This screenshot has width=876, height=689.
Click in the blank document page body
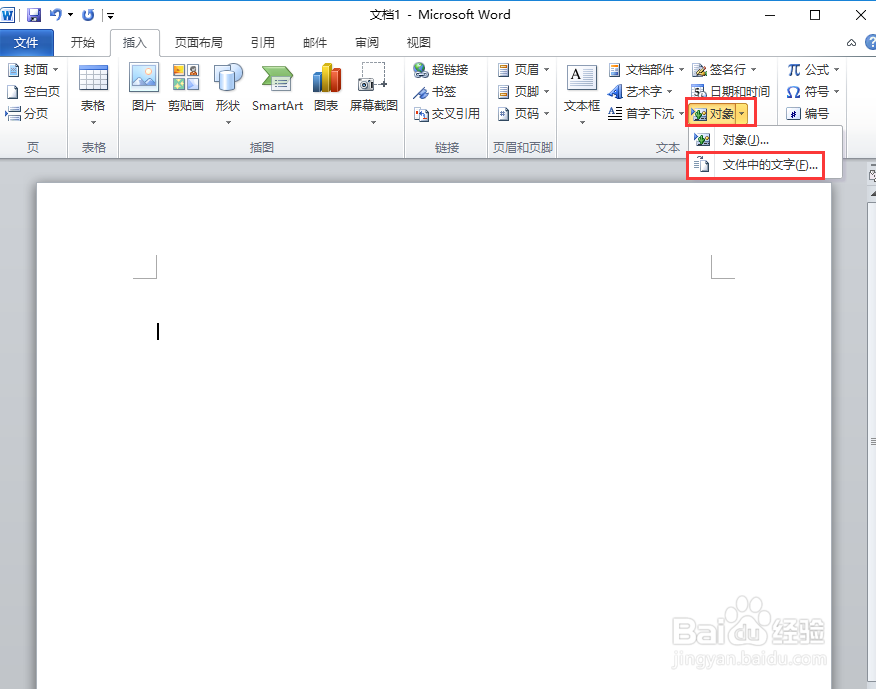434,436
